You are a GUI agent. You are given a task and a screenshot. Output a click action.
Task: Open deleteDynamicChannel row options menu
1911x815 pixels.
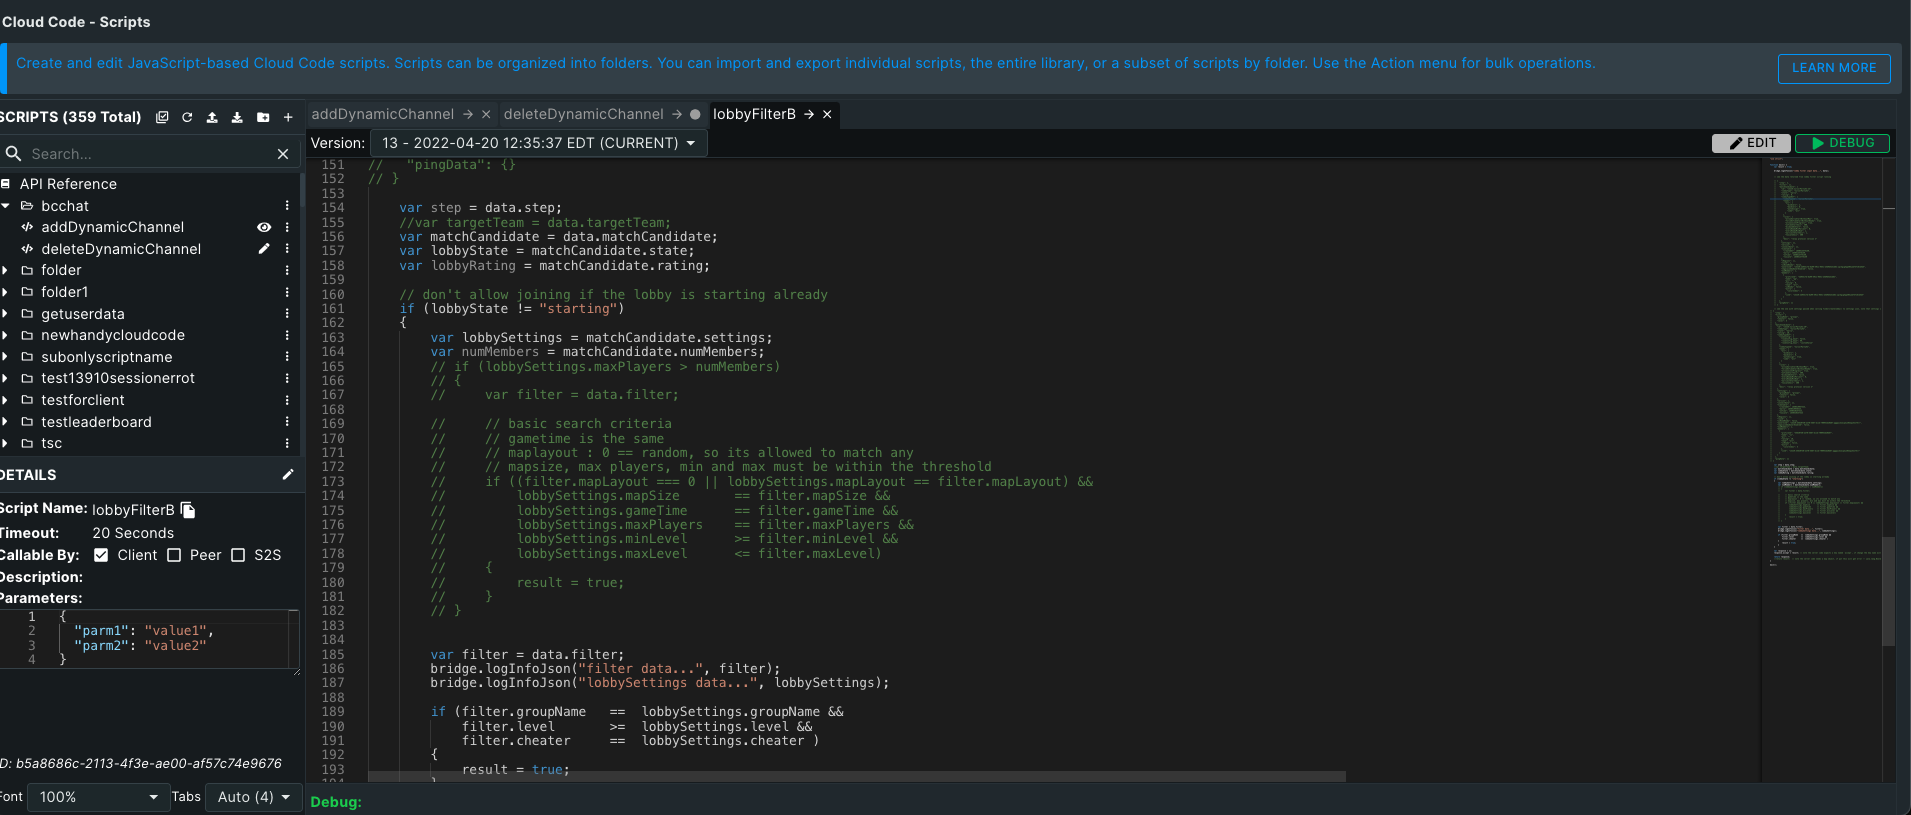(x=287, y=249)
